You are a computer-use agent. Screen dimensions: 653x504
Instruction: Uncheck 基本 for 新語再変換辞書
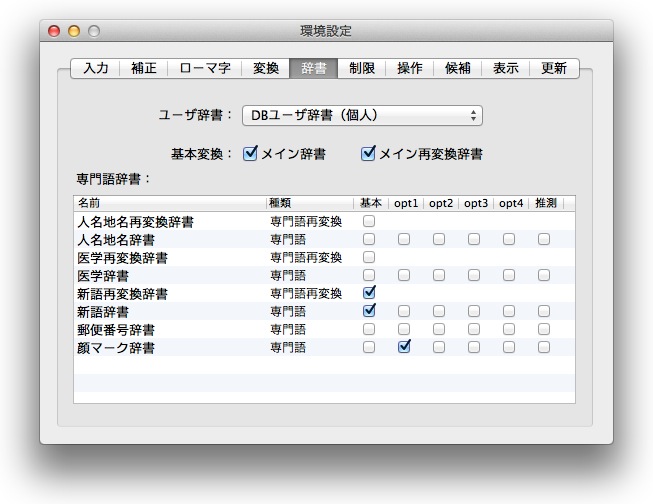pos(369,293)
